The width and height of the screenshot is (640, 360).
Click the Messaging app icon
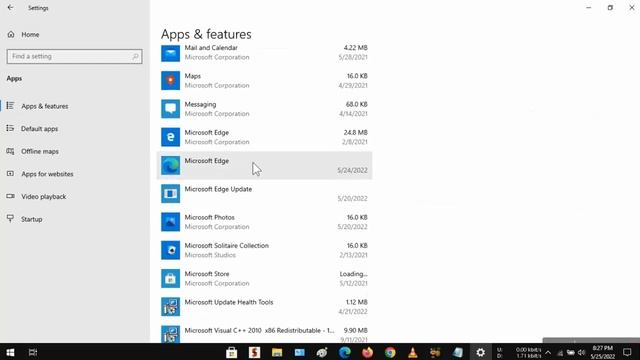click(x=170, y=109)
